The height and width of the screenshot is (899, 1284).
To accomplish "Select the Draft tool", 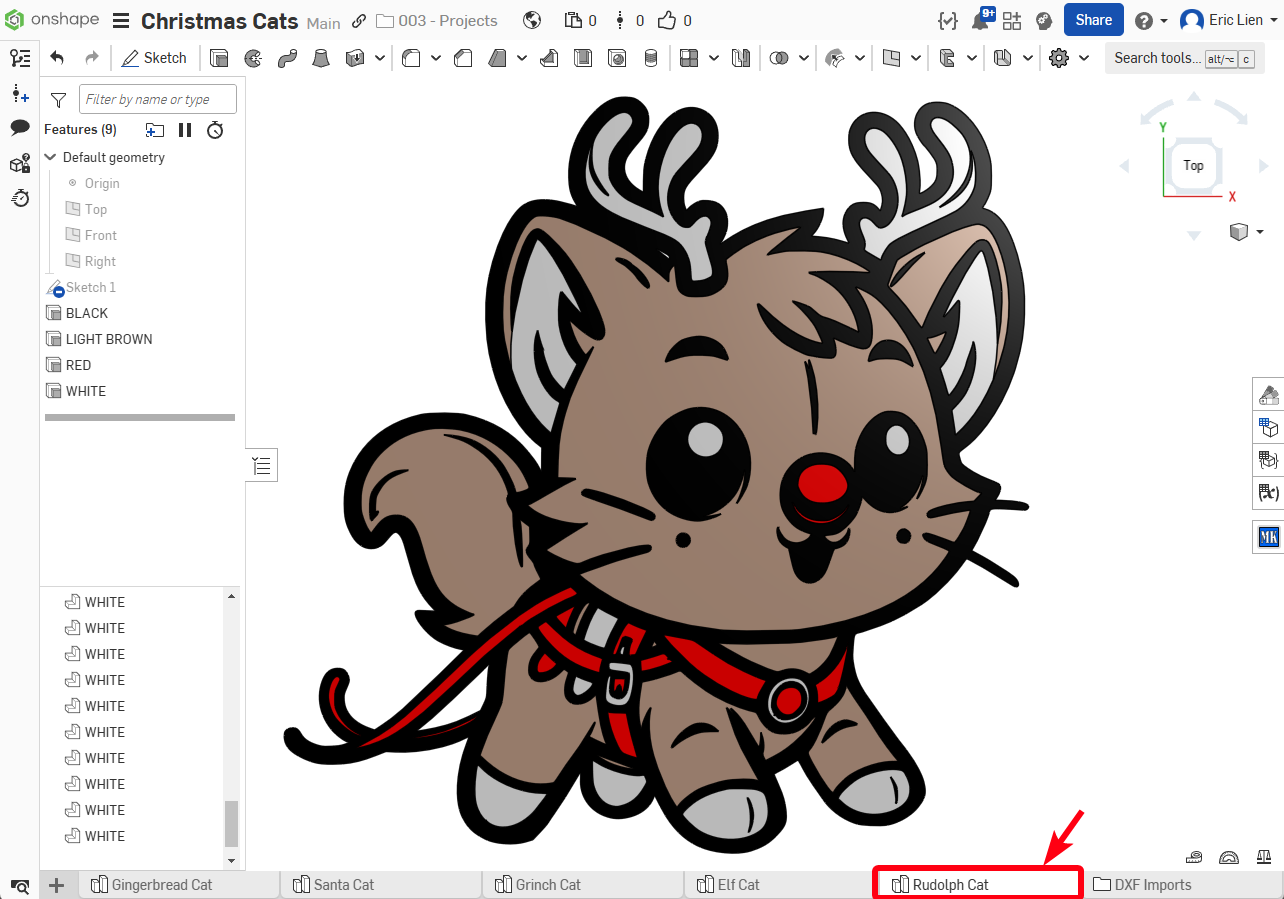I will (x=497, y=58).
